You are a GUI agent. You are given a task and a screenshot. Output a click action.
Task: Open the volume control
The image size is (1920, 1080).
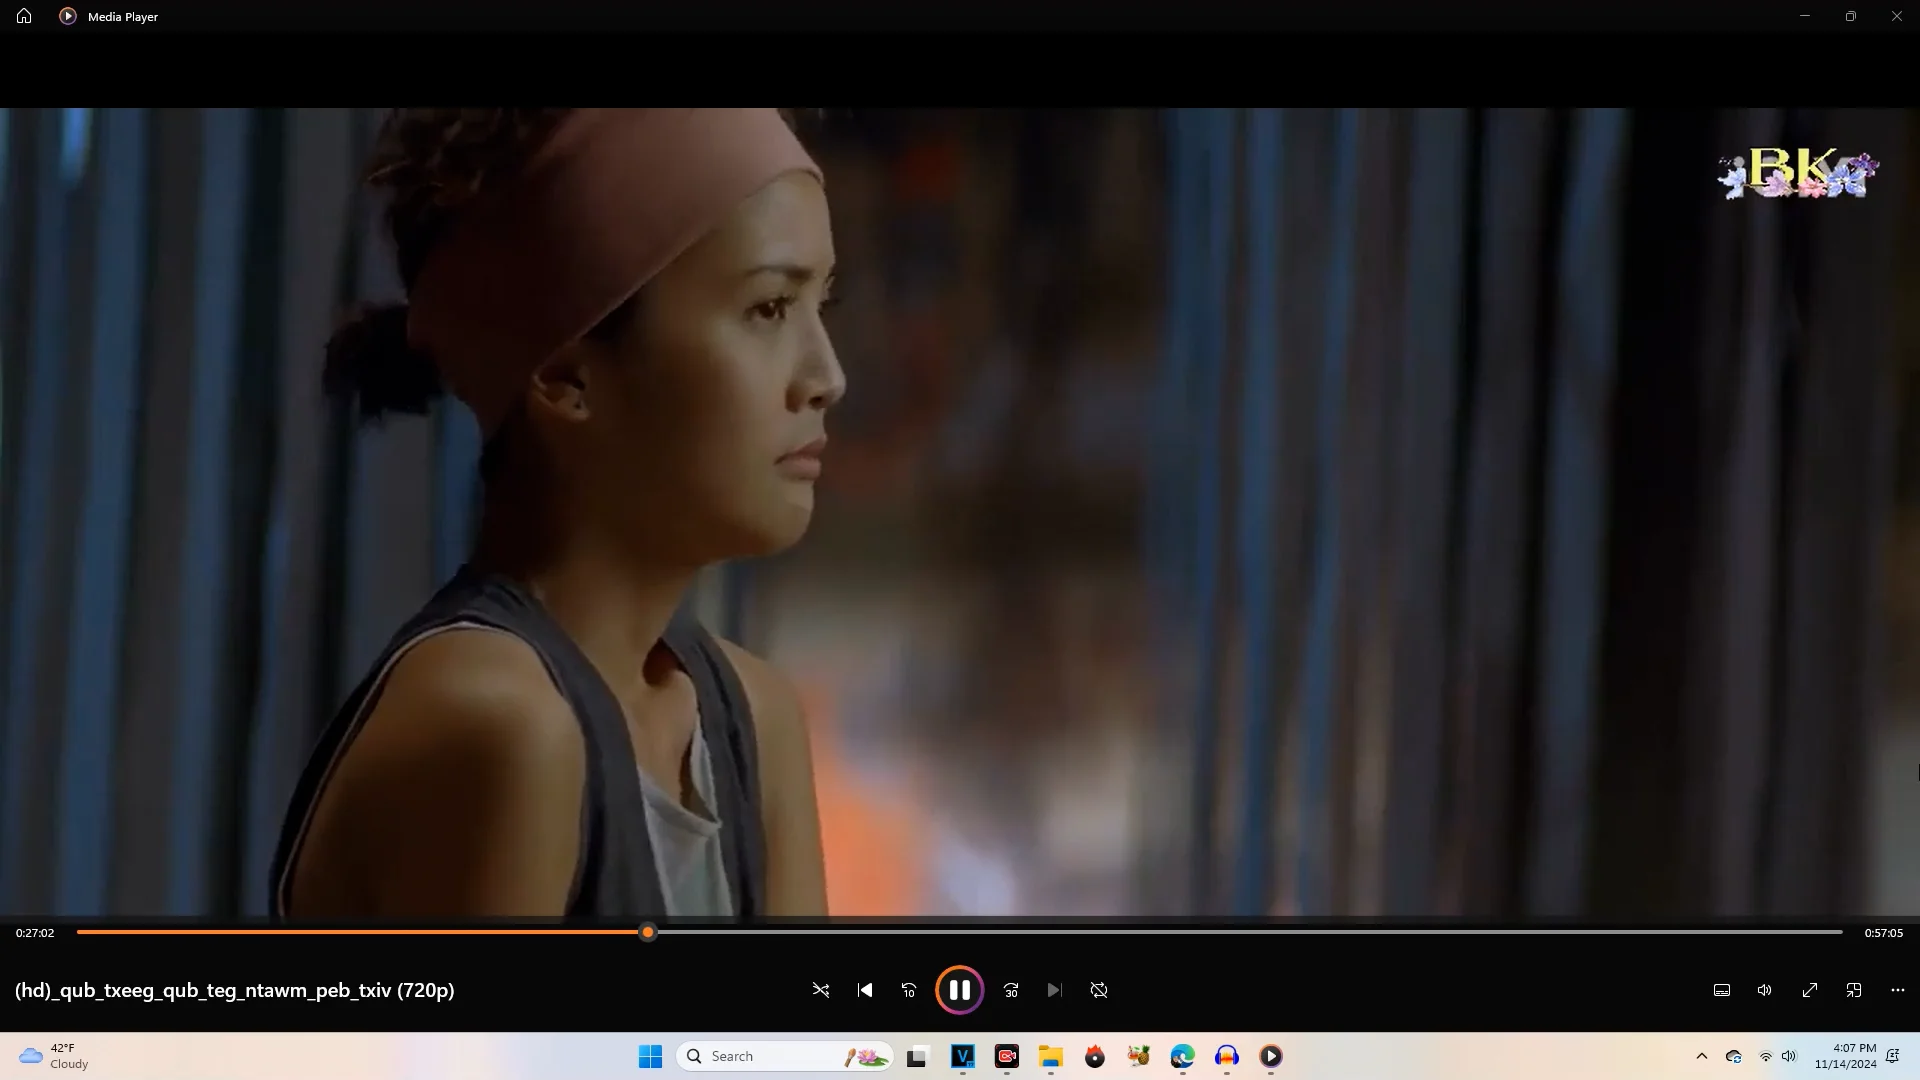tap(1765, 990)
